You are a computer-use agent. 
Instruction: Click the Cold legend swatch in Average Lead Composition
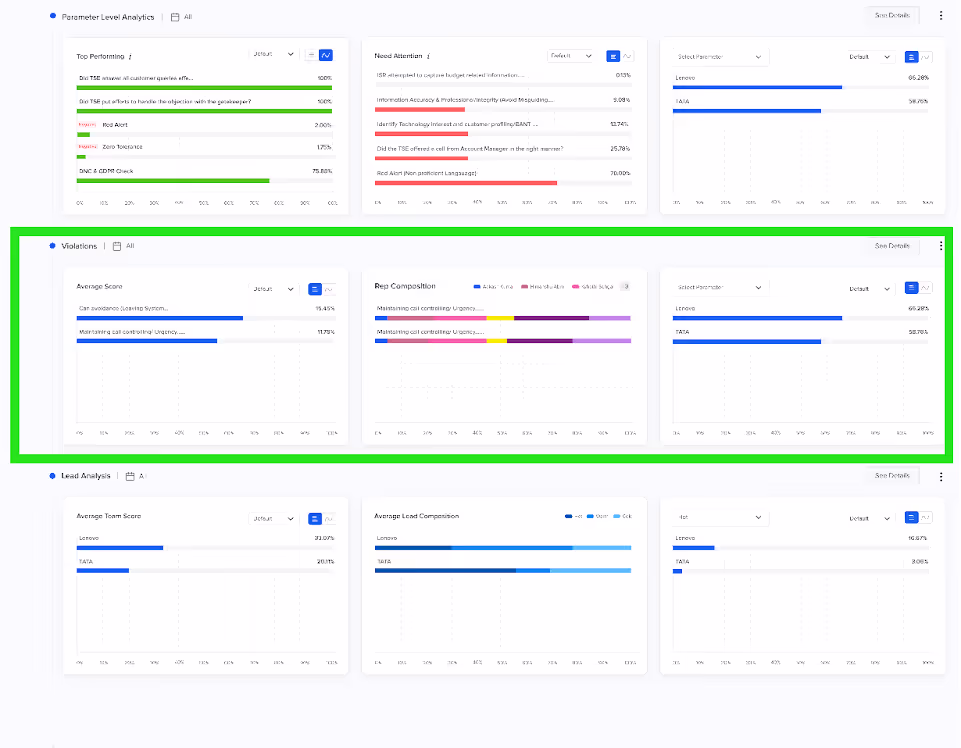click(x=617, y=516)
